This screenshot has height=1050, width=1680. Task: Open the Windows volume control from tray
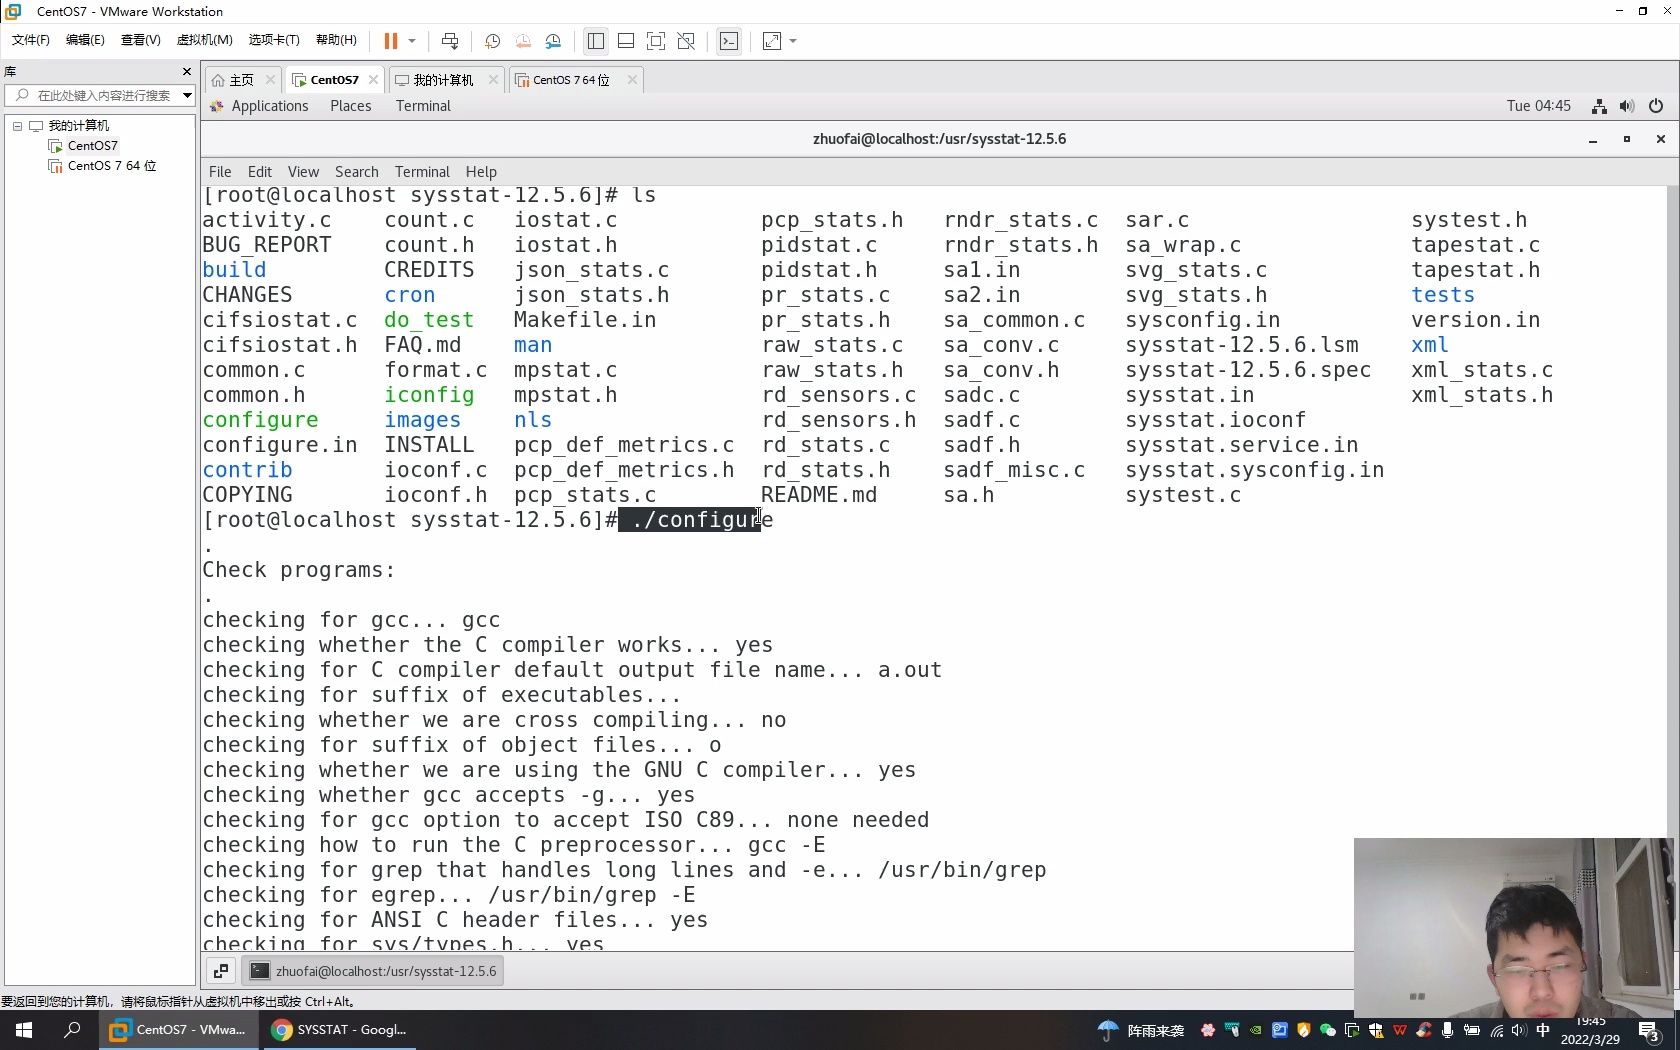[x=1518, y=1031]
